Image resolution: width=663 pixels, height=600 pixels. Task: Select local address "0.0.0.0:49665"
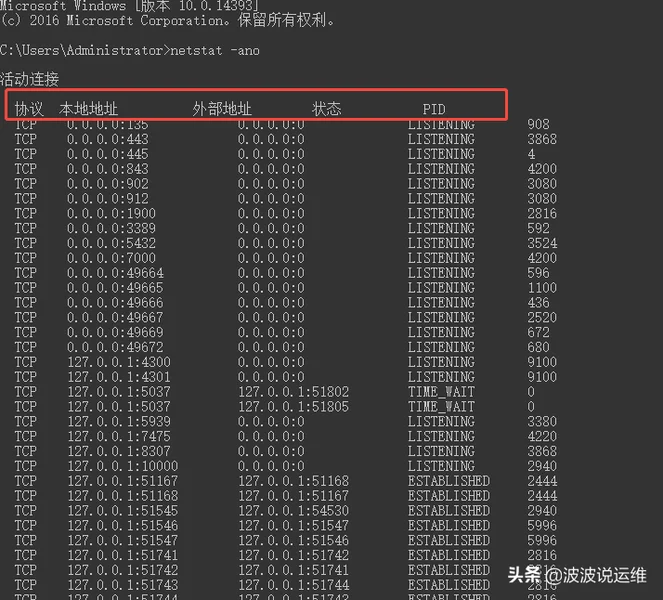[x=115, y=288]
